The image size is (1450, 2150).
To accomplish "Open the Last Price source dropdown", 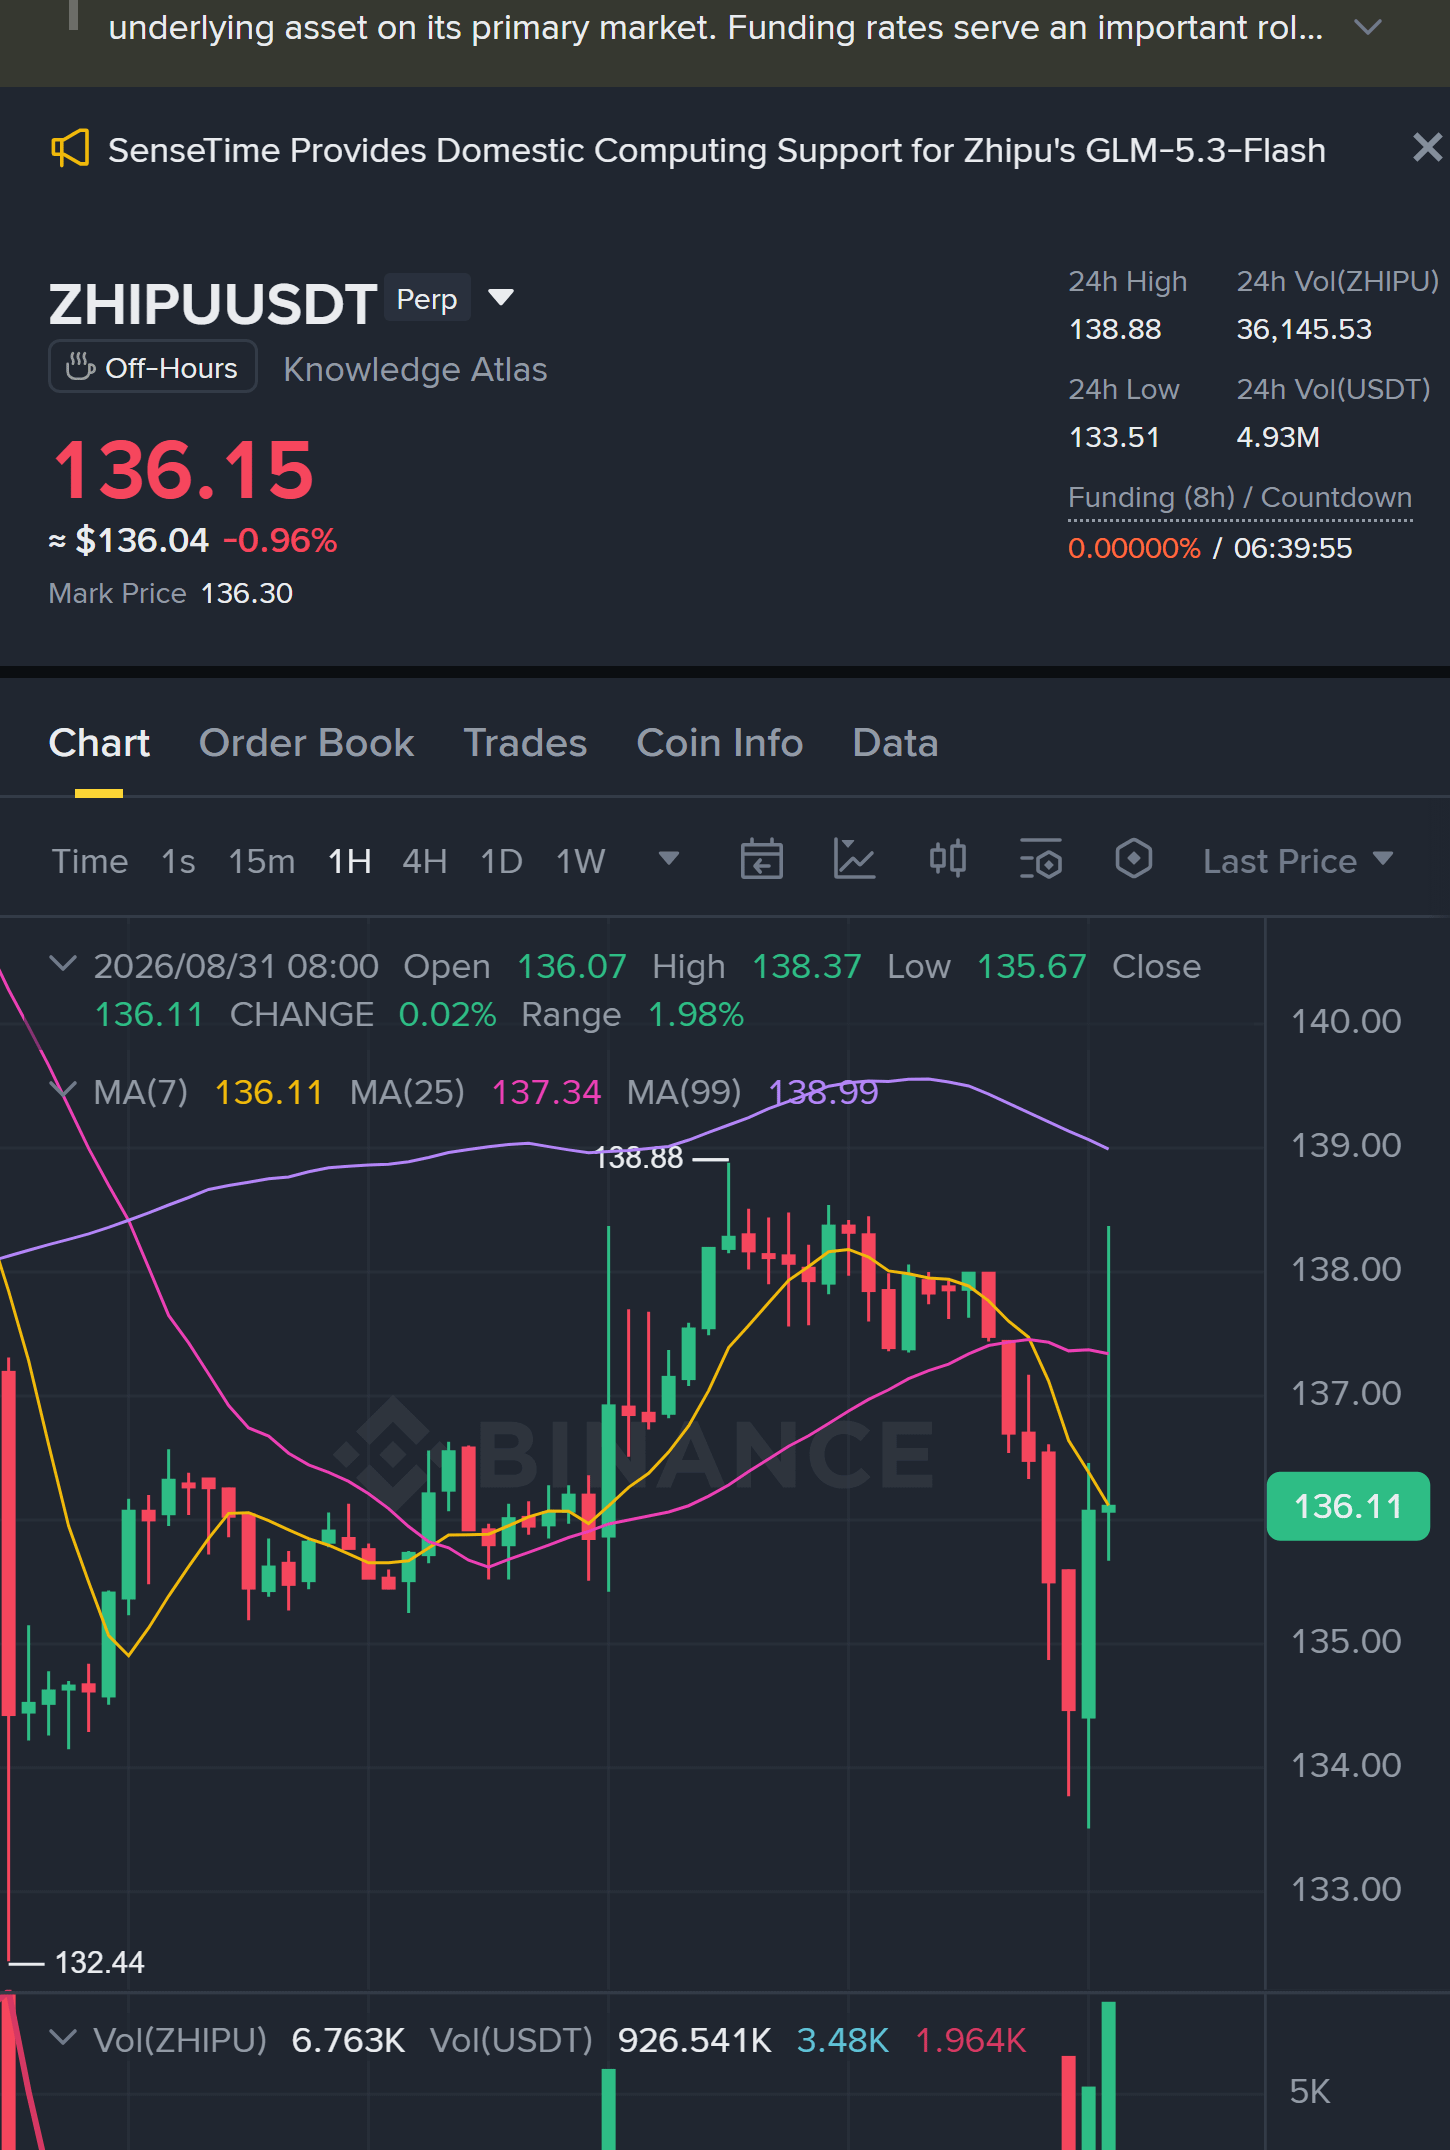I will 1298,861.
